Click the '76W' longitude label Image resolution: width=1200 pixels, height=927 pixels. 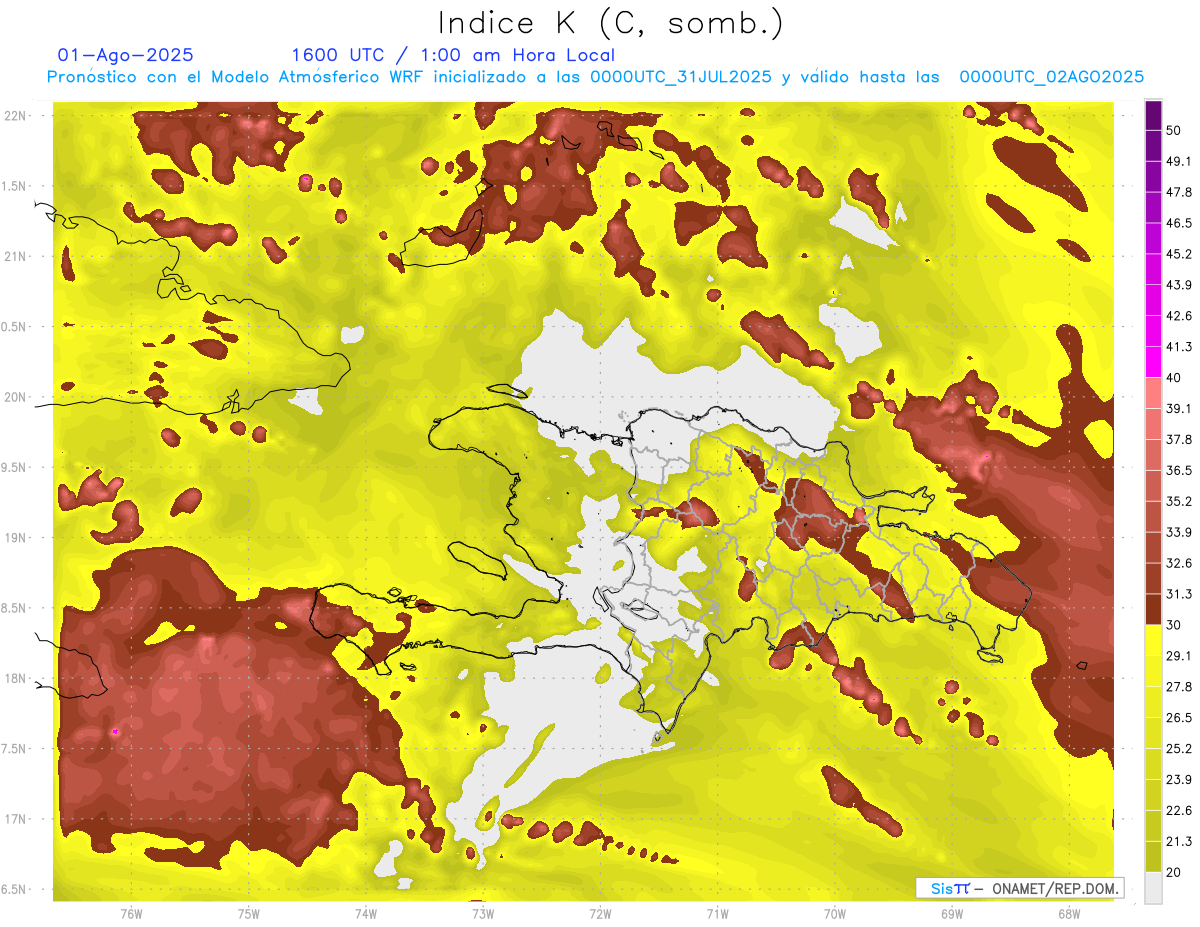pos(131,914)
